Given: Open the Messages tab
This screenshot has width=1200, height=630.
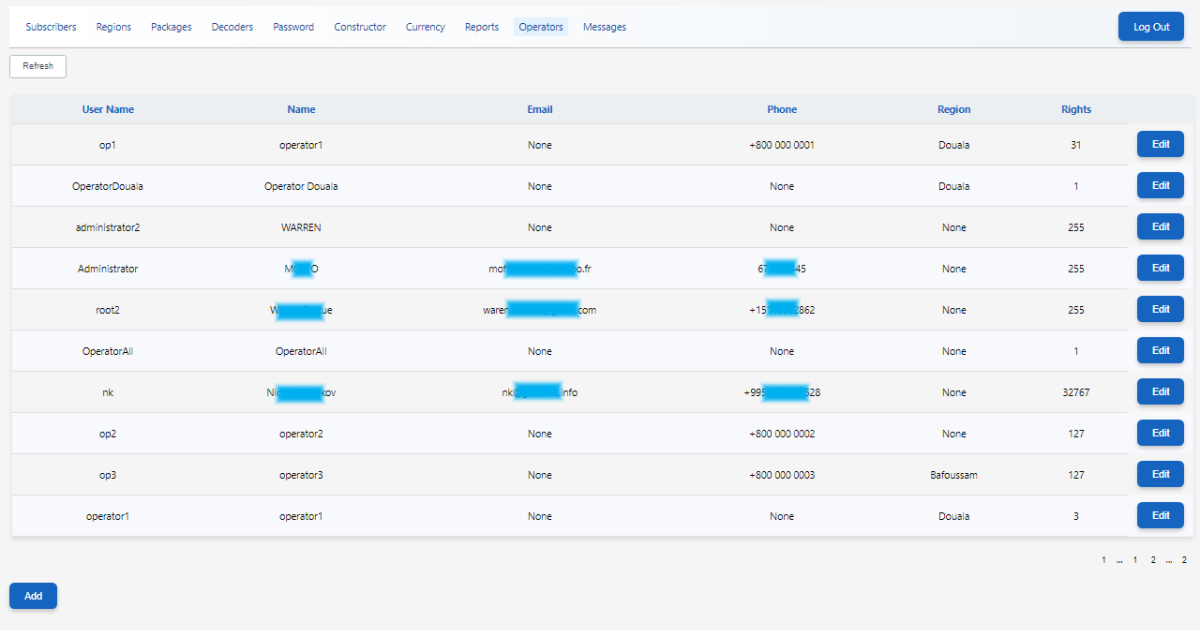Looking at the screenshot, I should point(604,27).
